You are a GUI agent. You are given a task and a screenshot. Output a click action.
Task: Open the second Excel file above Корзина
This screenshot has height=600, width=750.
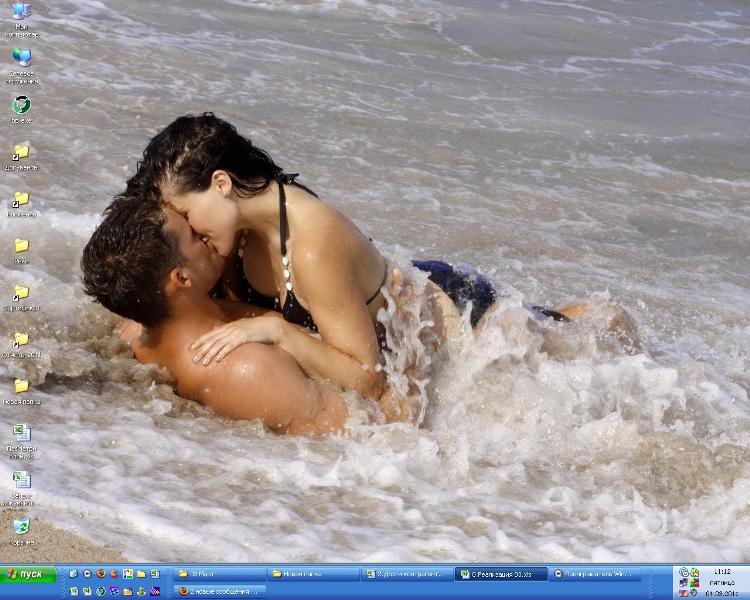(21, 480)
